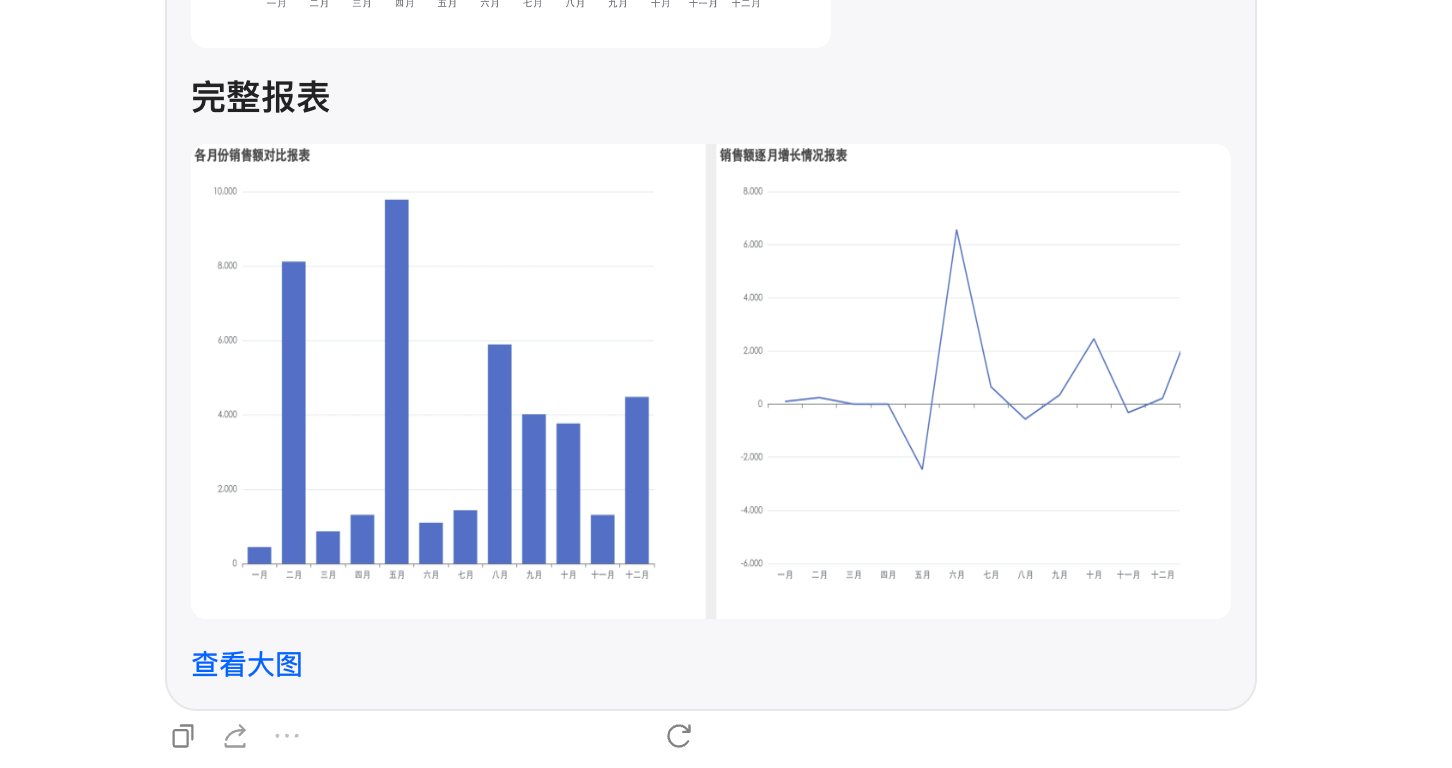Viewport: 1452px width, 768px height.
Task: Click the 各月份销售额对比报表 chart title
Action: [252, 156]
